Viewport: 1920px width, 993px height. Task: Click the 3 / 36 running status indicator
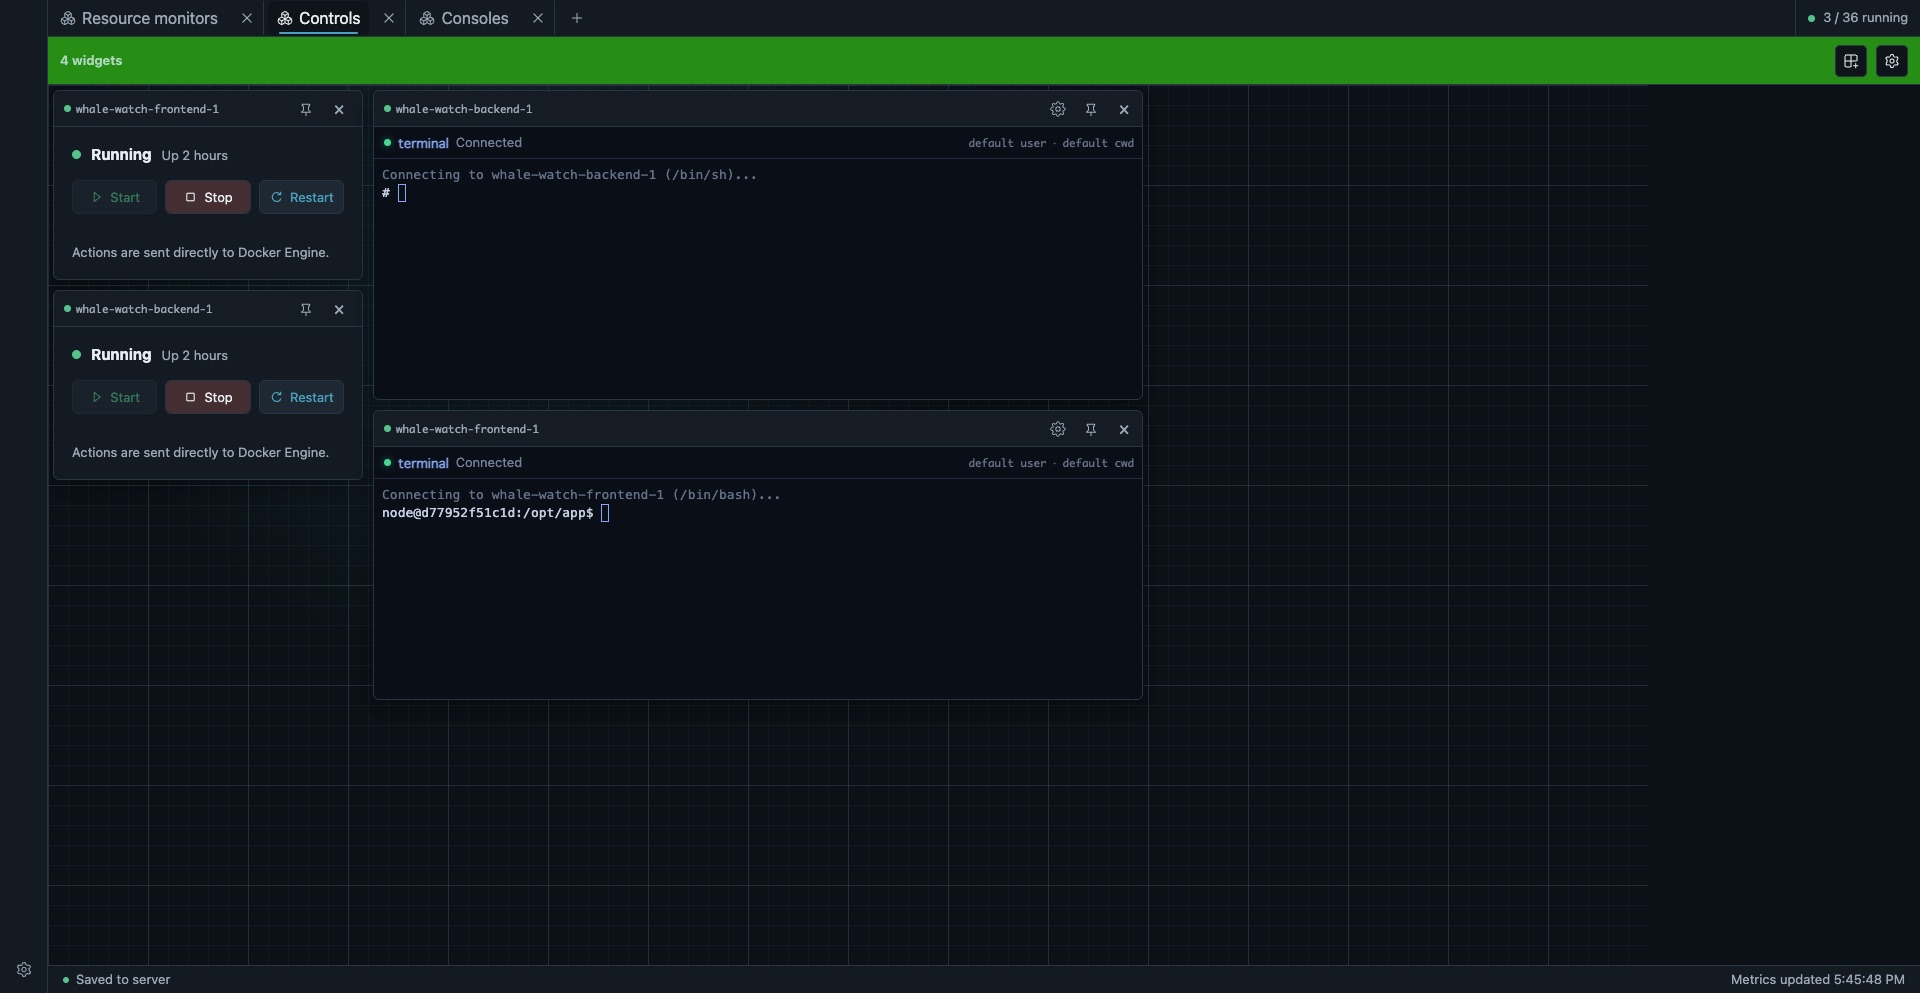point(1857,18)
